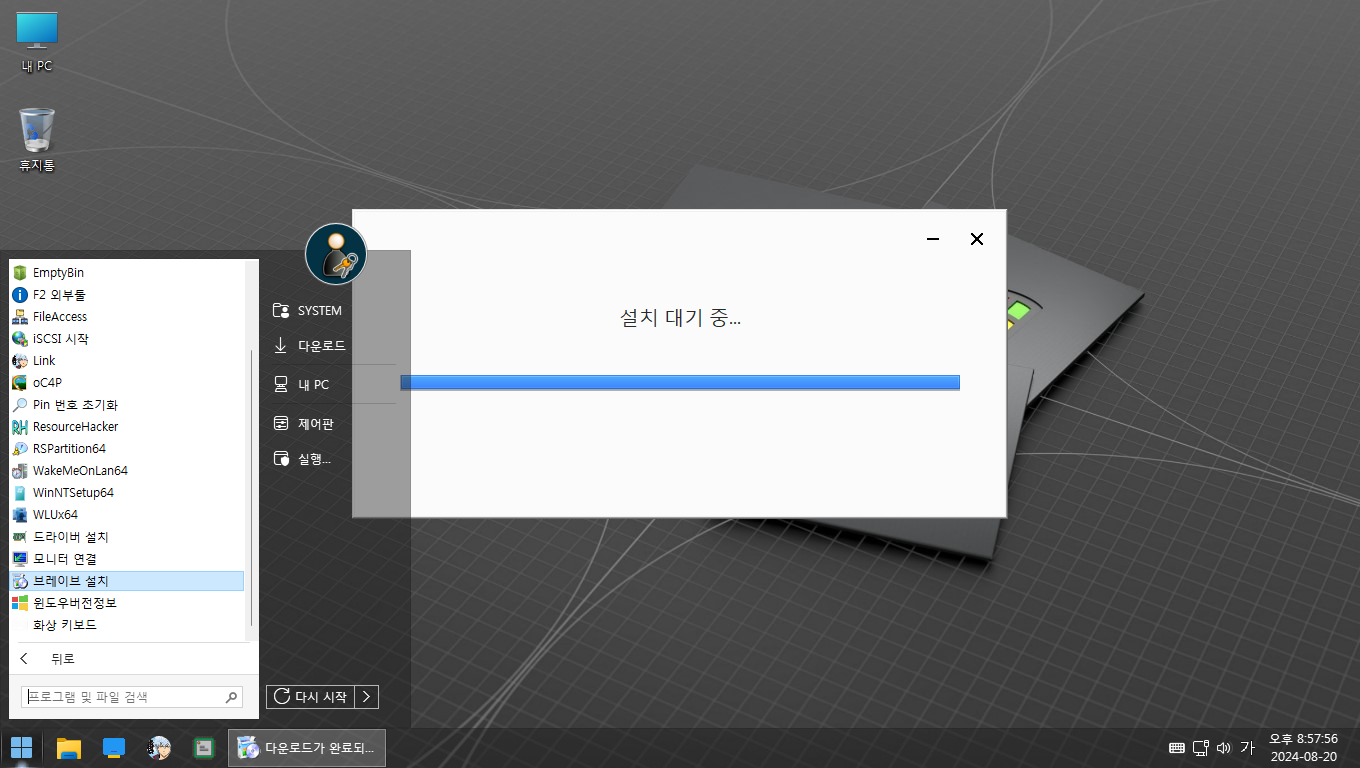Select 실행... run entry

point(302,459)
